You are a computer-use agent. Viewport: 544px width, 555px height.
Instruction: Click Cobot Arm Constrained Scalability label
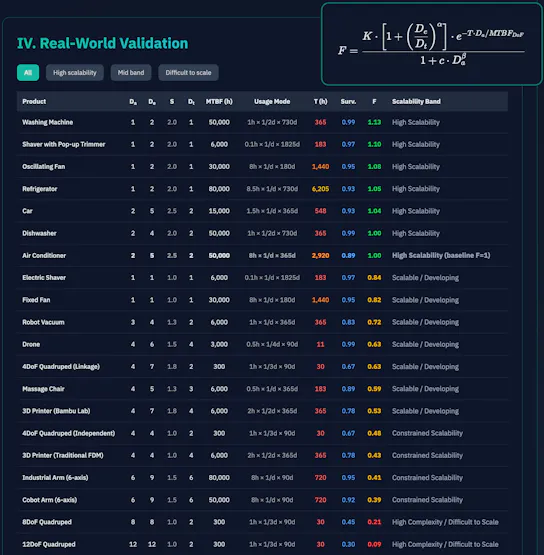427,500
